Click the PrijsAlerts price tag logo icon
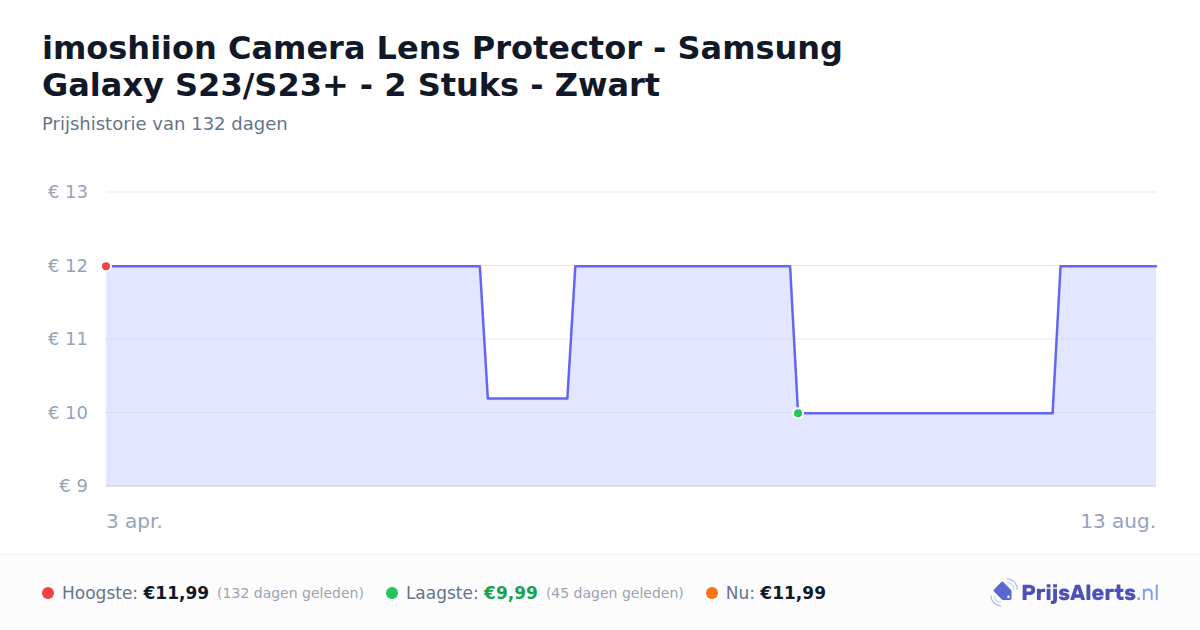Screen dimensions: 1200x630 point(1003,593)
